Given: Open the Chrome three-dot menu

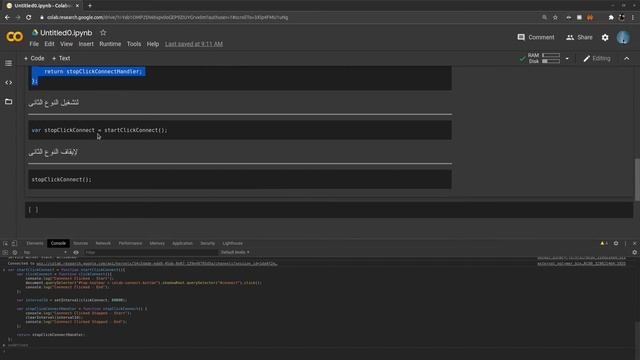Looking at the screenshot, I should coord(633,18).
